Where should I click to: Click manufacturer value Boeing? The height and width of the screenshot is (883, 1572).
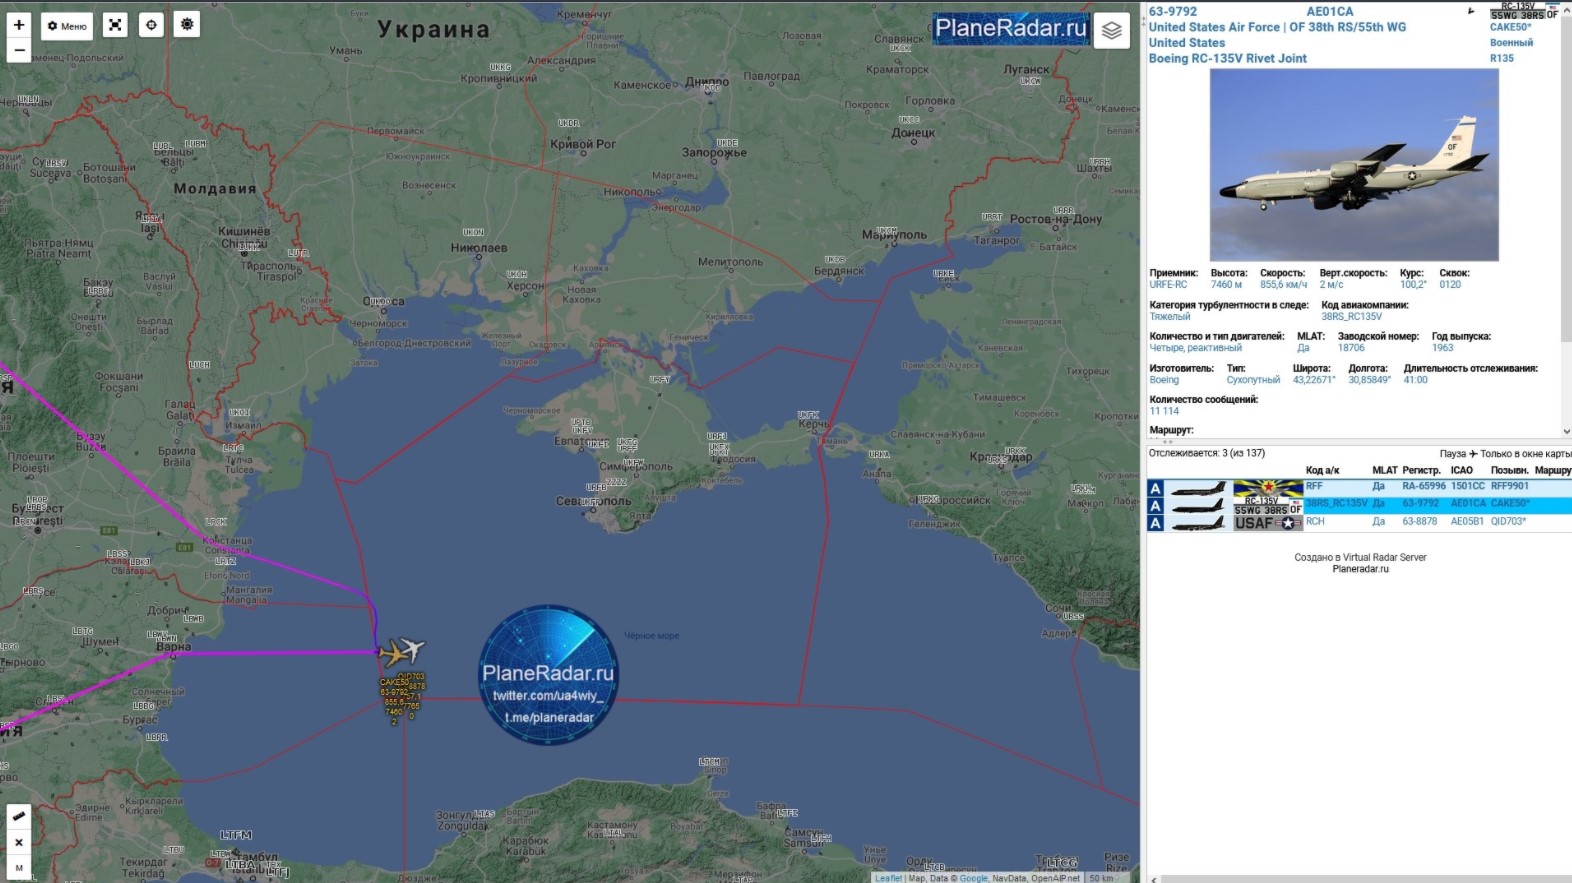(1164, 380)
